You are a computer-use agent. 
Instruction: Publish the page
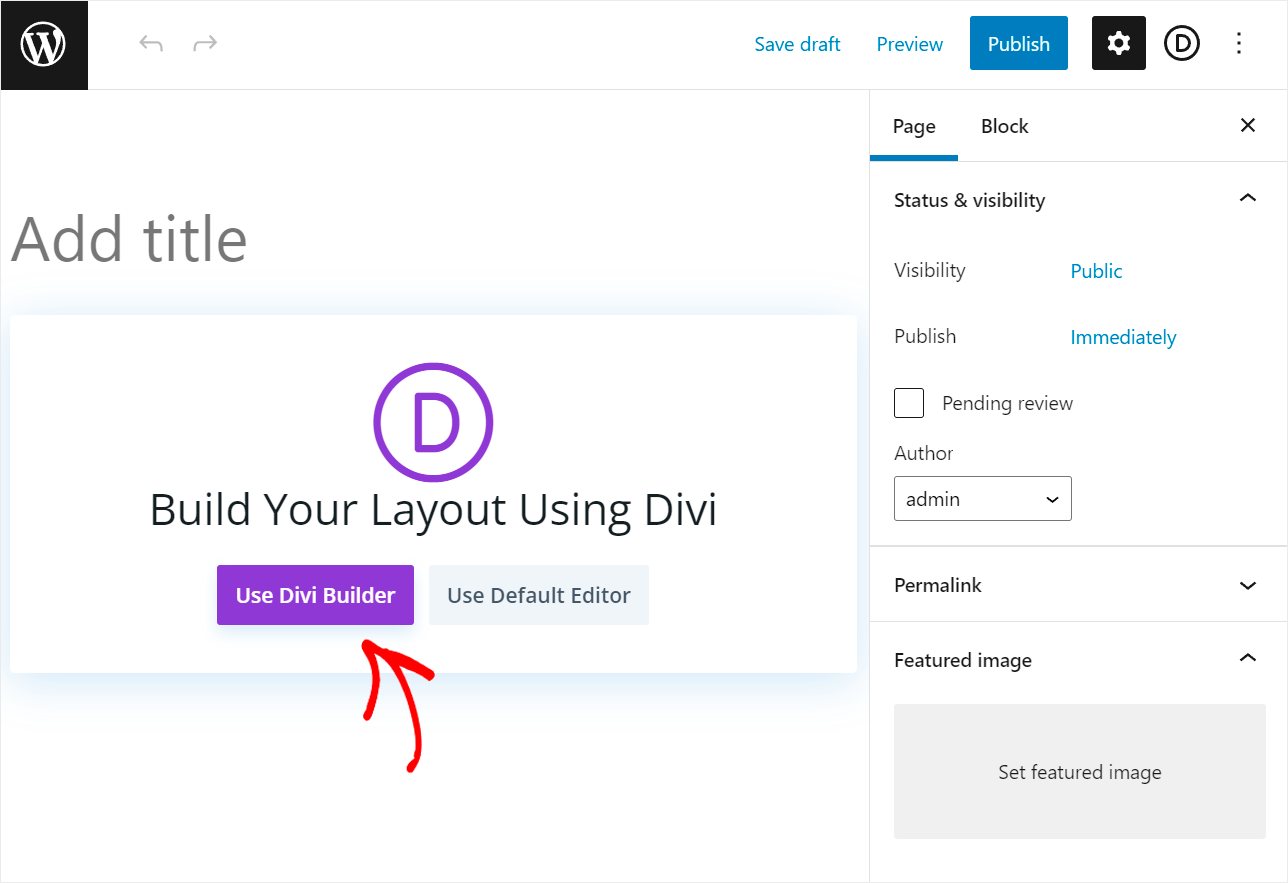pos(1019,43)
